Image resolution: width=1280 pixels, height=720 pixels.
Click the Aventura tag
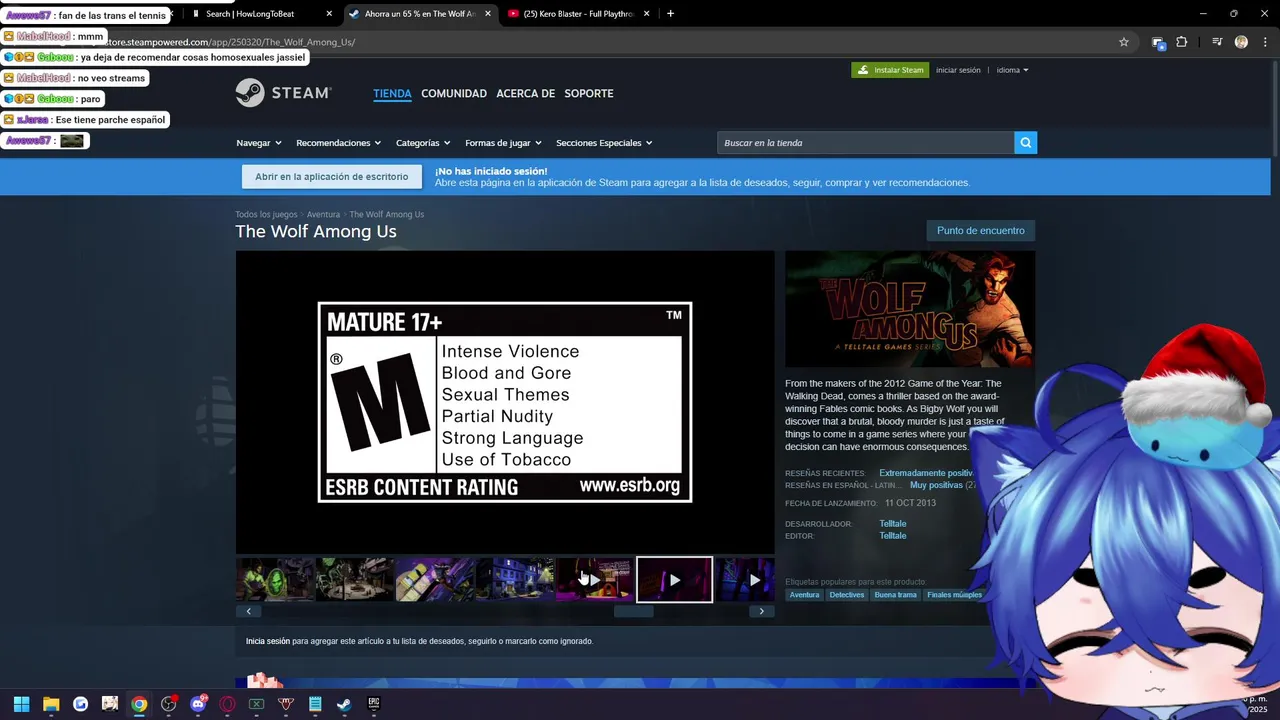click(804, 595)
